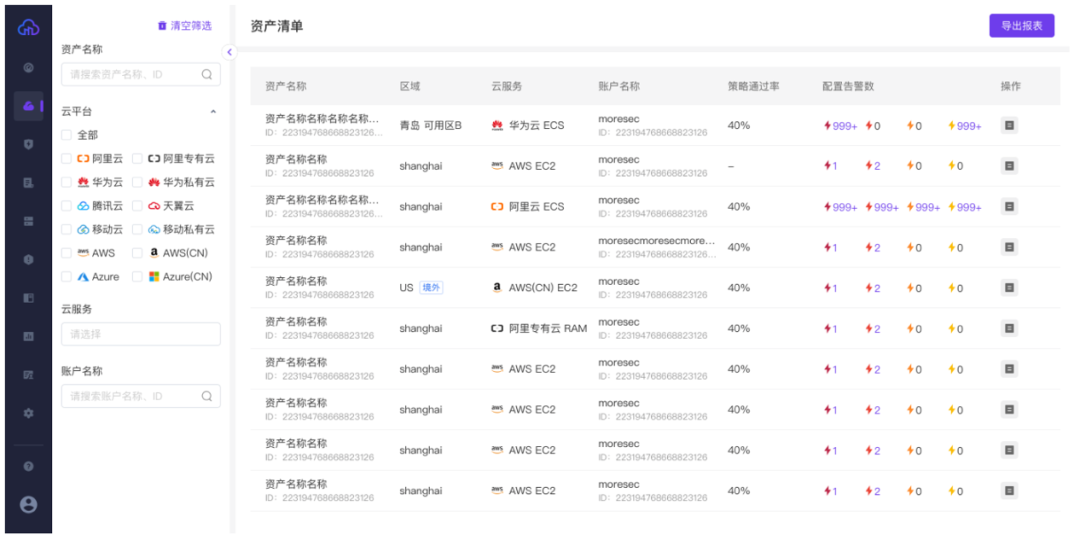This screenshot has width=1080, height=540.
Task: Click the trash icon beside 清空筛选
Action: pyautogui.click(x=162, y=25)
